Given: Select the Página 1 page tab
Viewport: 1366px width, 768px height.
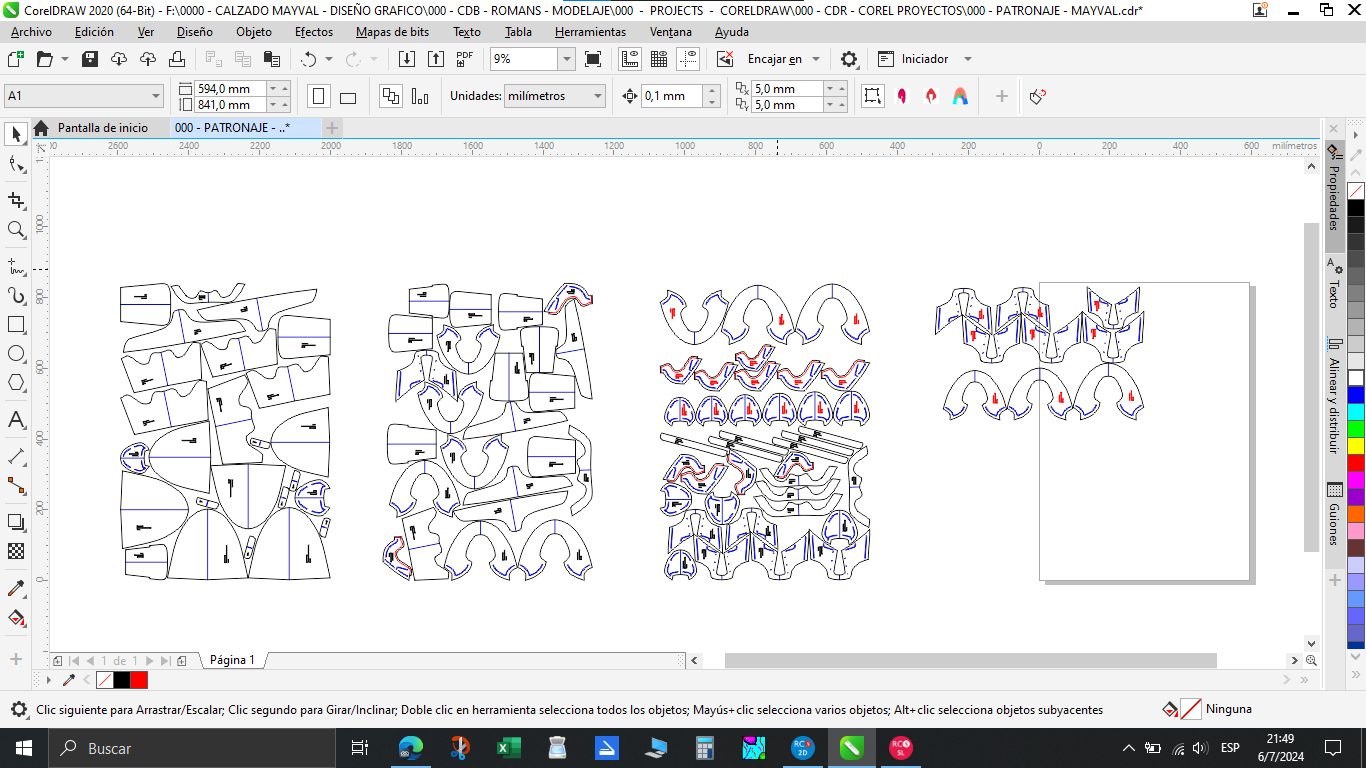Looking at the screenshot, I should (x=232, y=660).
